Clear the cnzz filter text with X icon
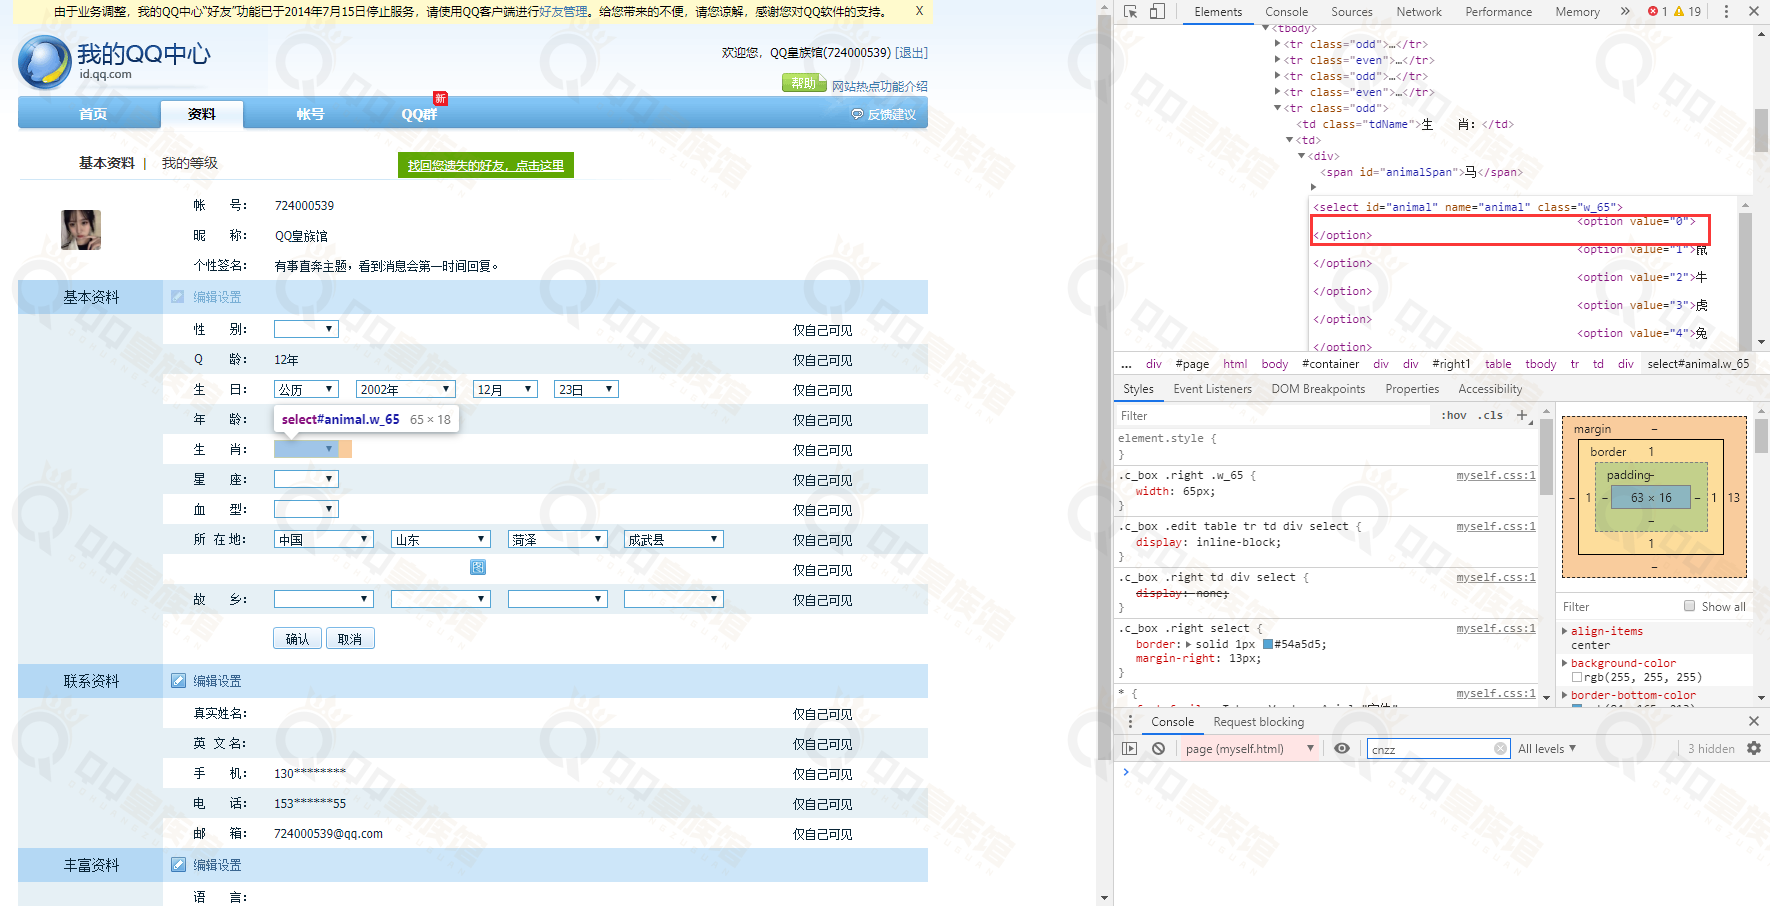Image resolution: width=1770 pixels, height=906 pixels. pyautogui.click(x=1500, y=749)
